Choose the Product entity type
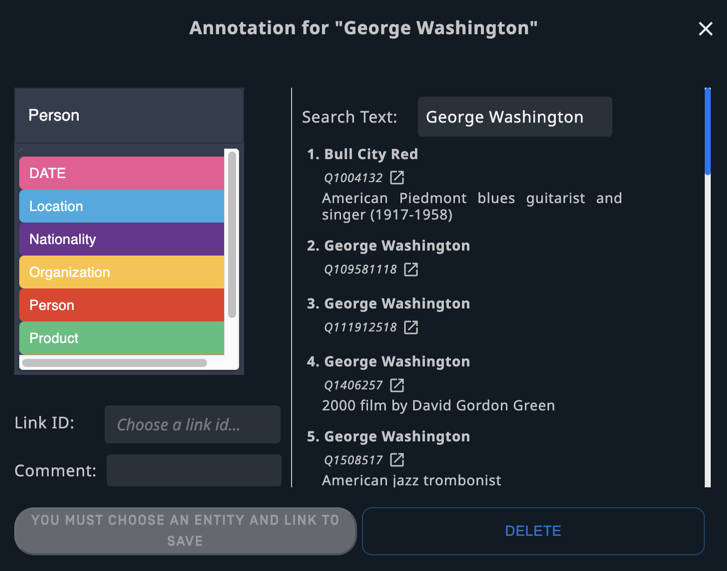The height and width of the screenshot is (571, 727). click(121, 338)
